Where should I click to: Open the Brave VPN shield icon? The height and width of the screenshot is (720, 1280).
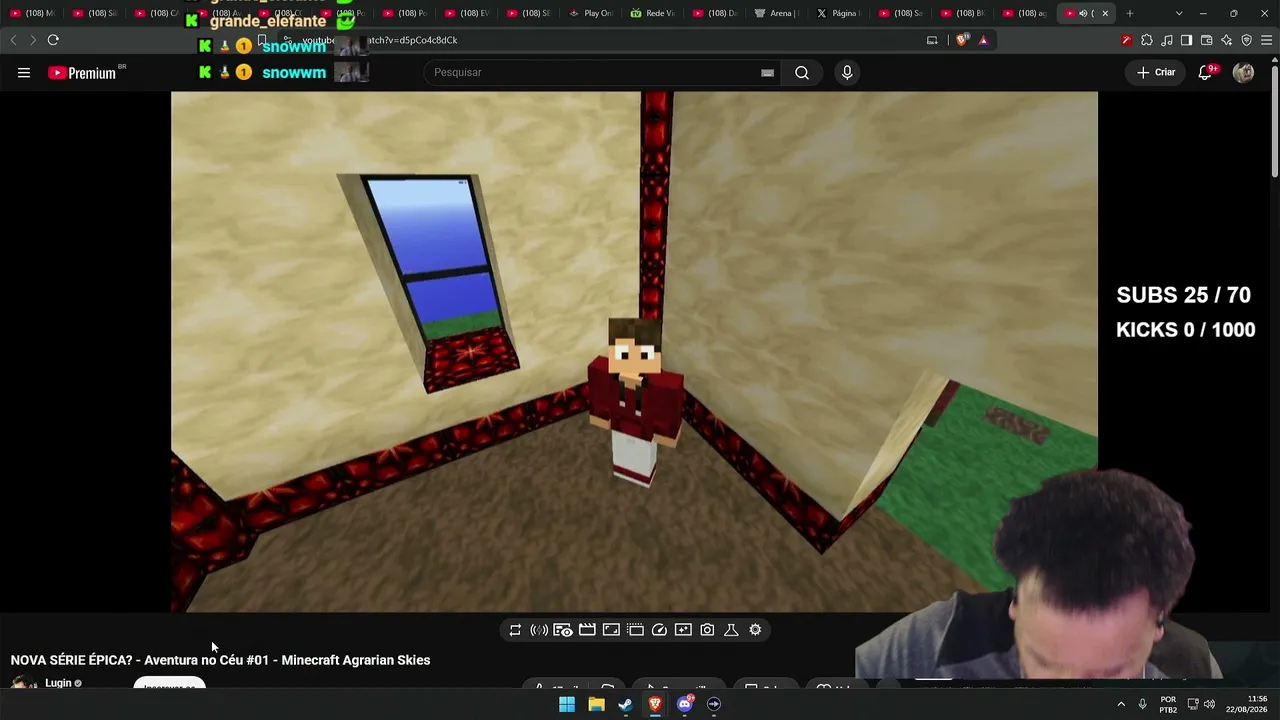(1246, 40)
